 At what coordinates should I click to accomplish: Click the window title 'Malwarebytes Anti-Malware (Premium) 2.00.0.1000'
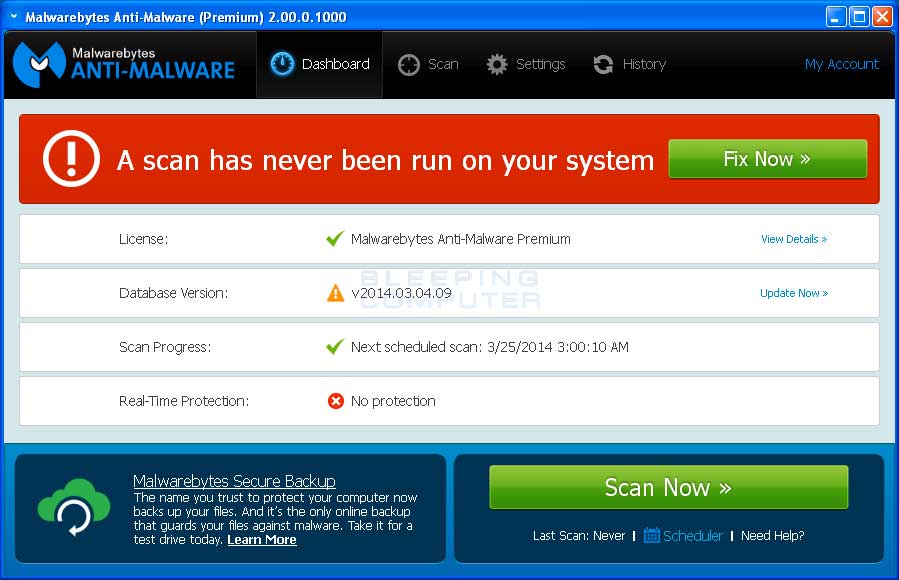(186, 17)
